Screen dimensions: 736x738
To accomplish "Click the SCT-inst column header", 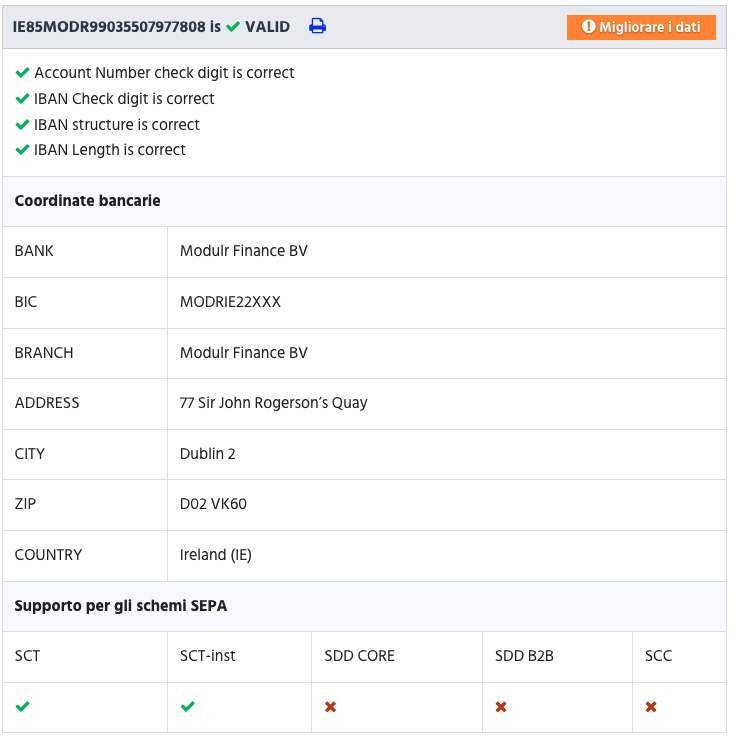I will click(x=208, y=656).
